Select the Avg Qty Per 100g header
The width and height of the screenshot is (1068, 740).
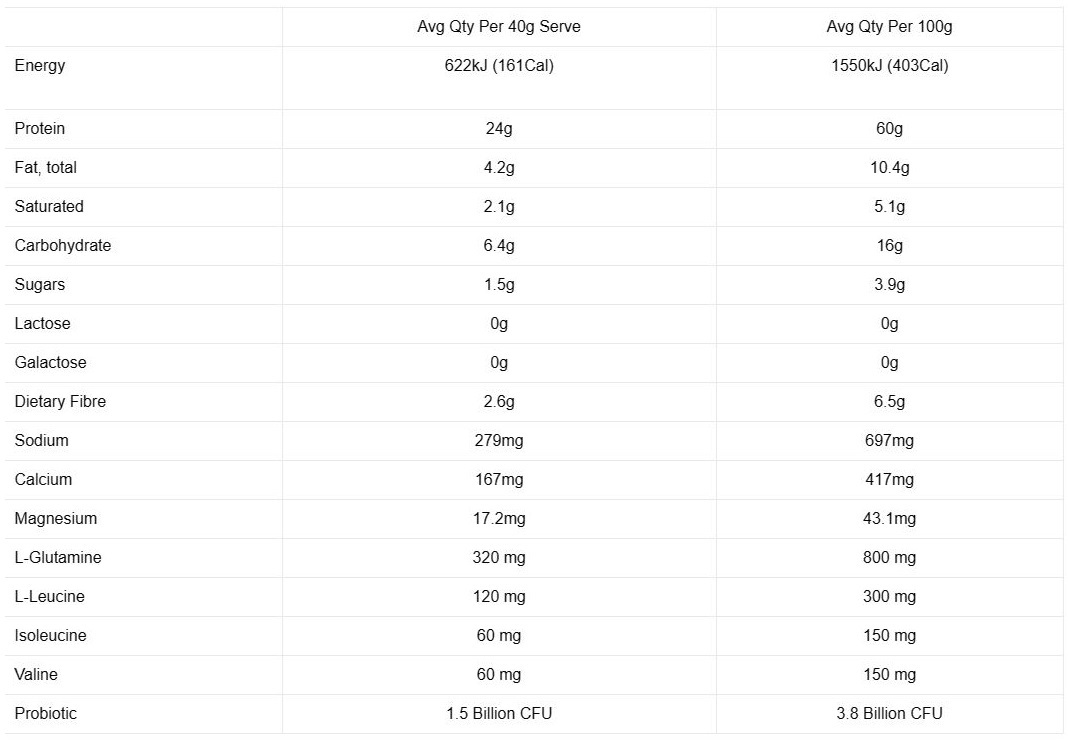[889, 27]
